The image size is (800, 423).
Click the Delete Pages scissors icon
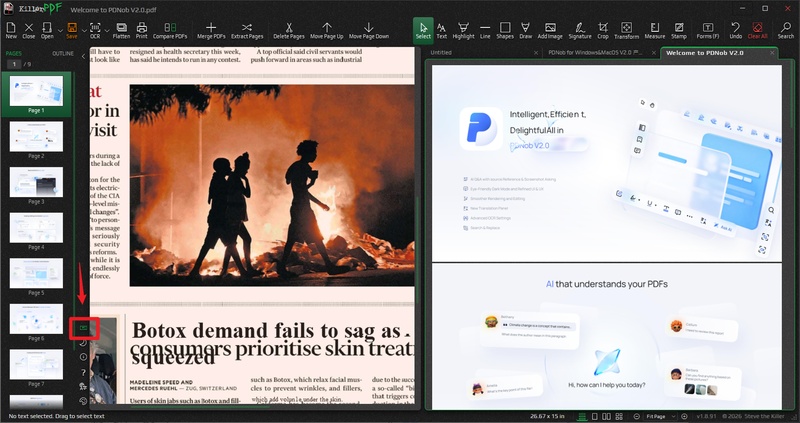289,30
